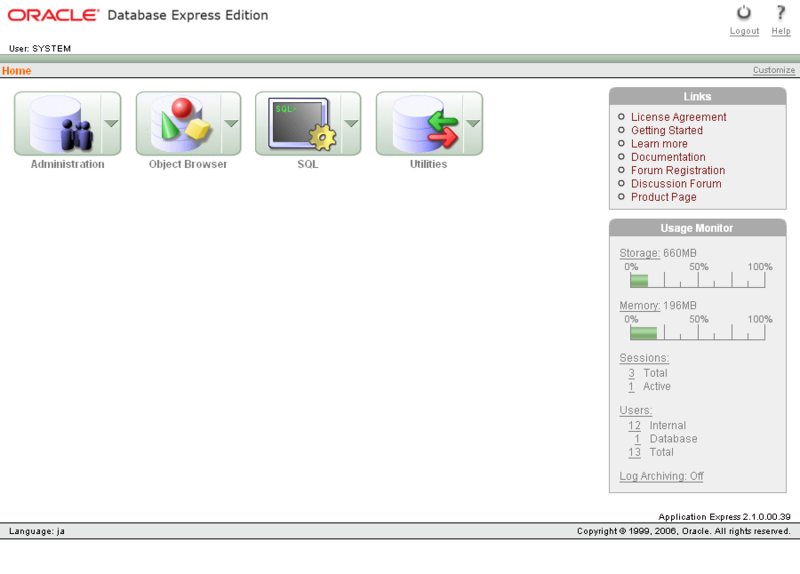Click the Storage usage link
Viewport: 800px width, 574px height.
coord(639,253)
